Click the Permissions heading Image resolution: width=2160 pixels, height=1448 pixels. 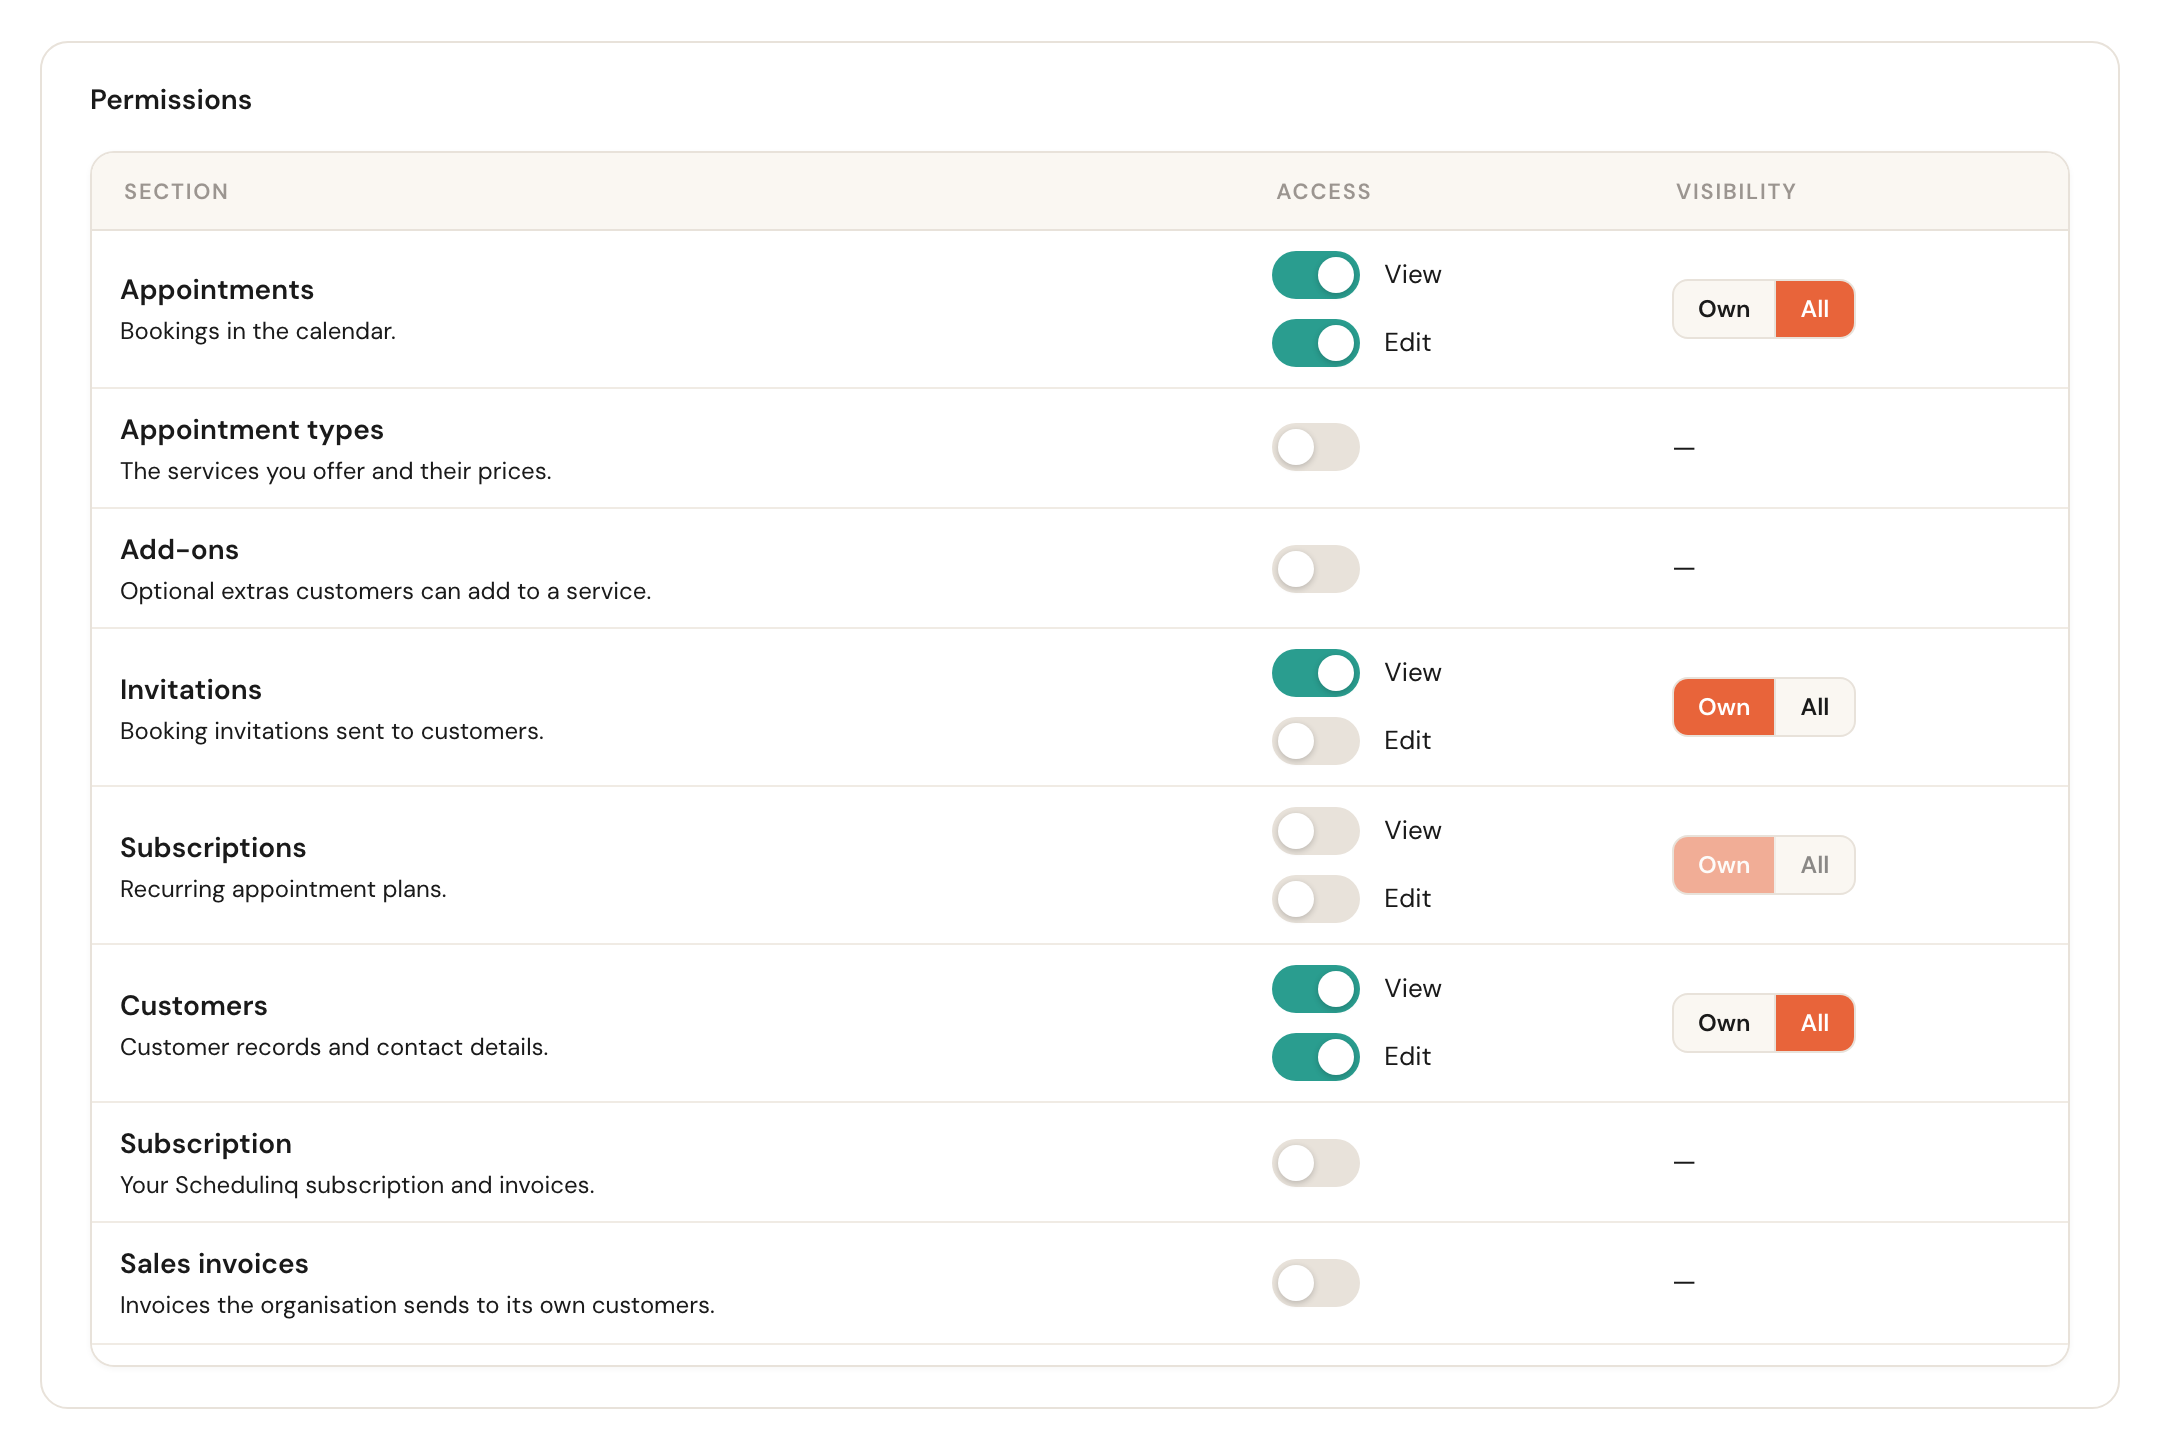(x=171, y=100)
